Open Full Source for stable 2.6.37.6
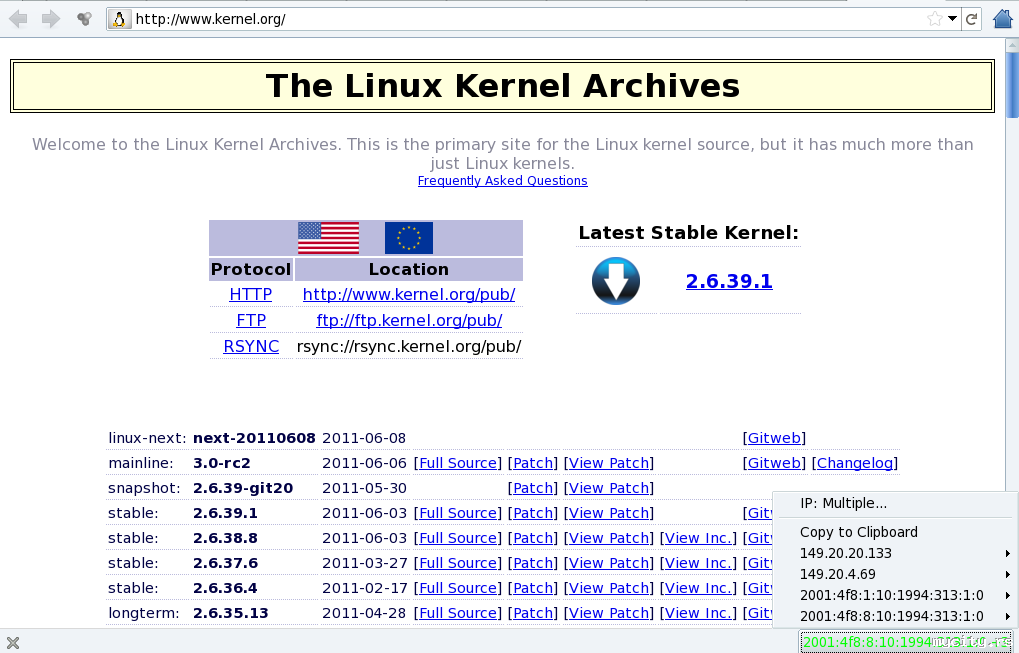 click(458, 563)
